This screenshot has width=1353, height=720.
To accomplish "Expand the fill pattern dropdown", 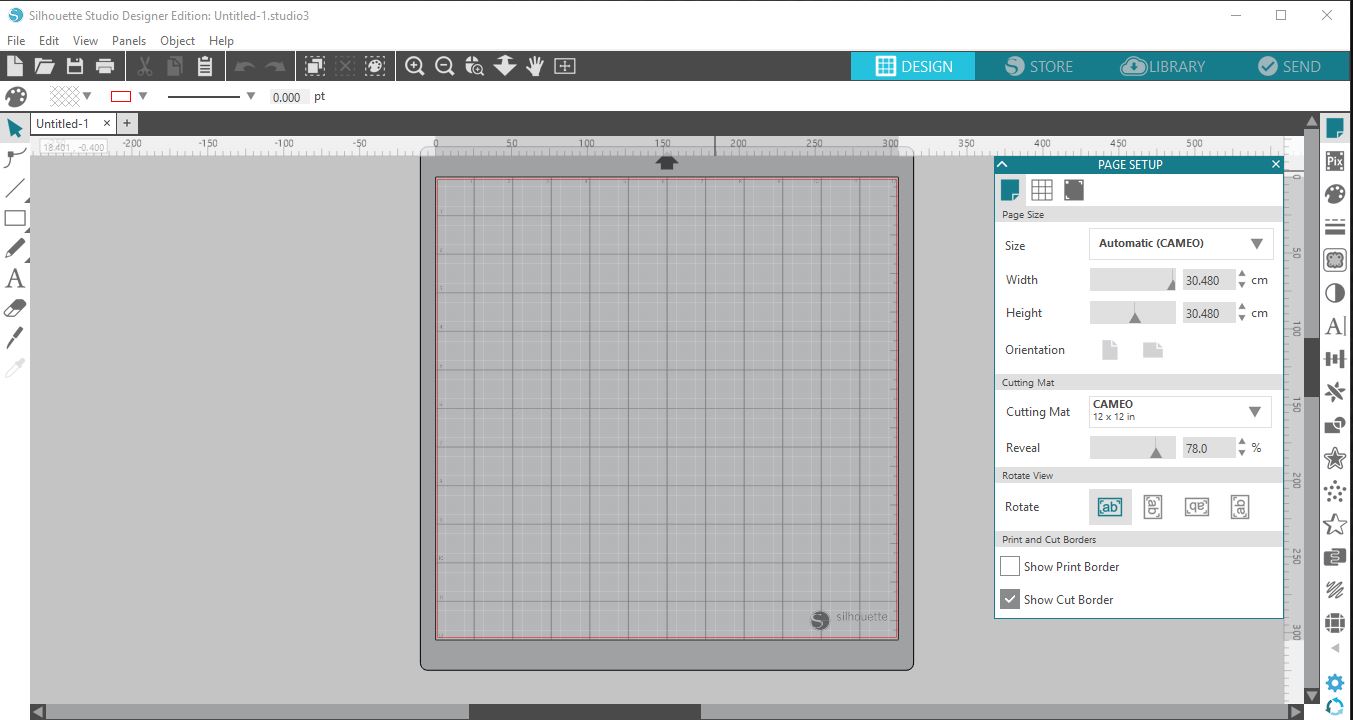I will (x=87, y=96).
